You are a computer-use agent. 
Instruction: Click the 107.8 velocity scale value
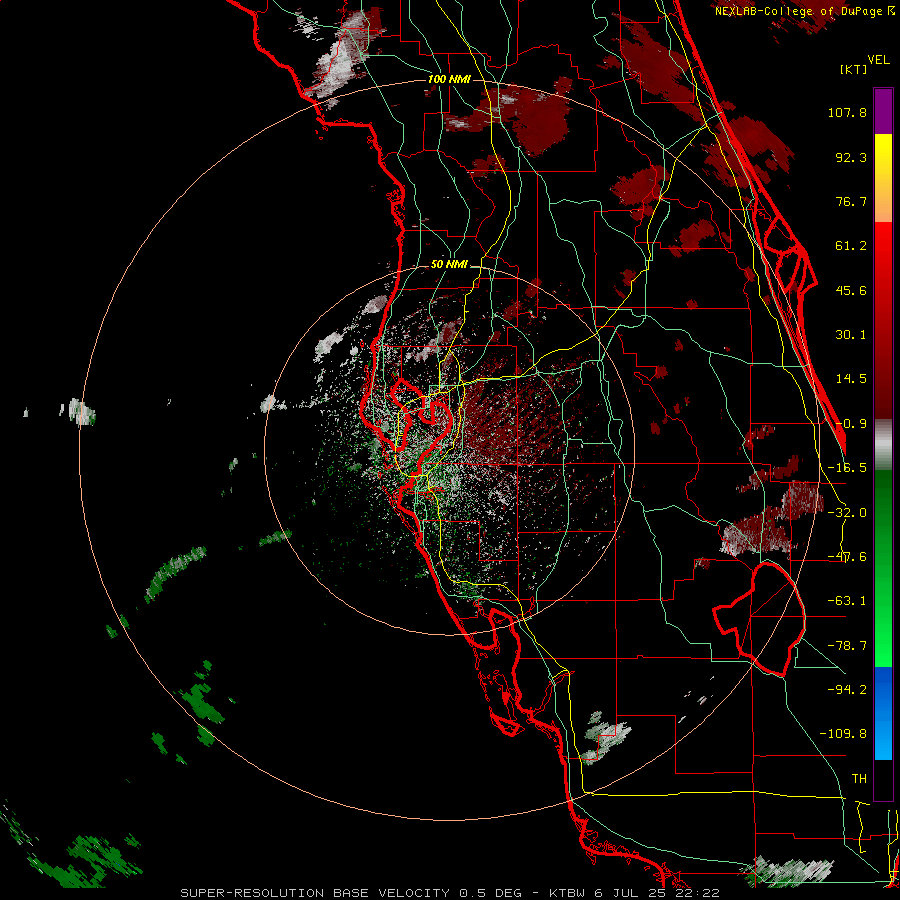[x=847, y=112]
